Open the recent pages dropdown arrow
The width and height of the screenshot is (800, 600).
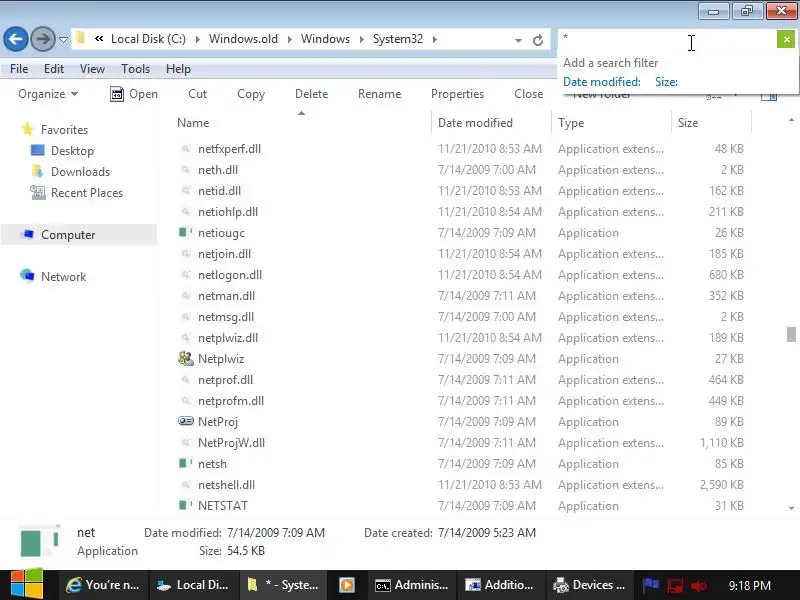63,39
